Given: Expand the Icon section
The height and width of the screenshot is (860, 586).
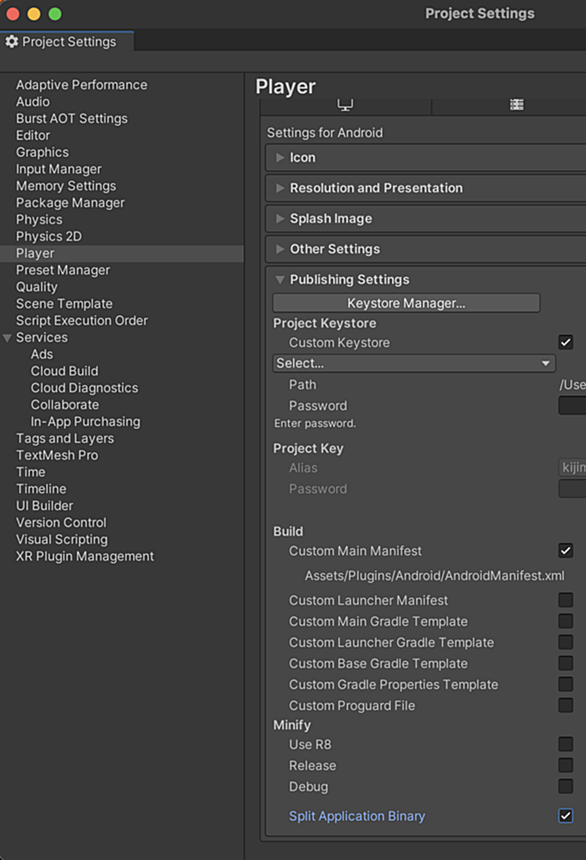Looking at the screenshot, I should click(280, 157).
